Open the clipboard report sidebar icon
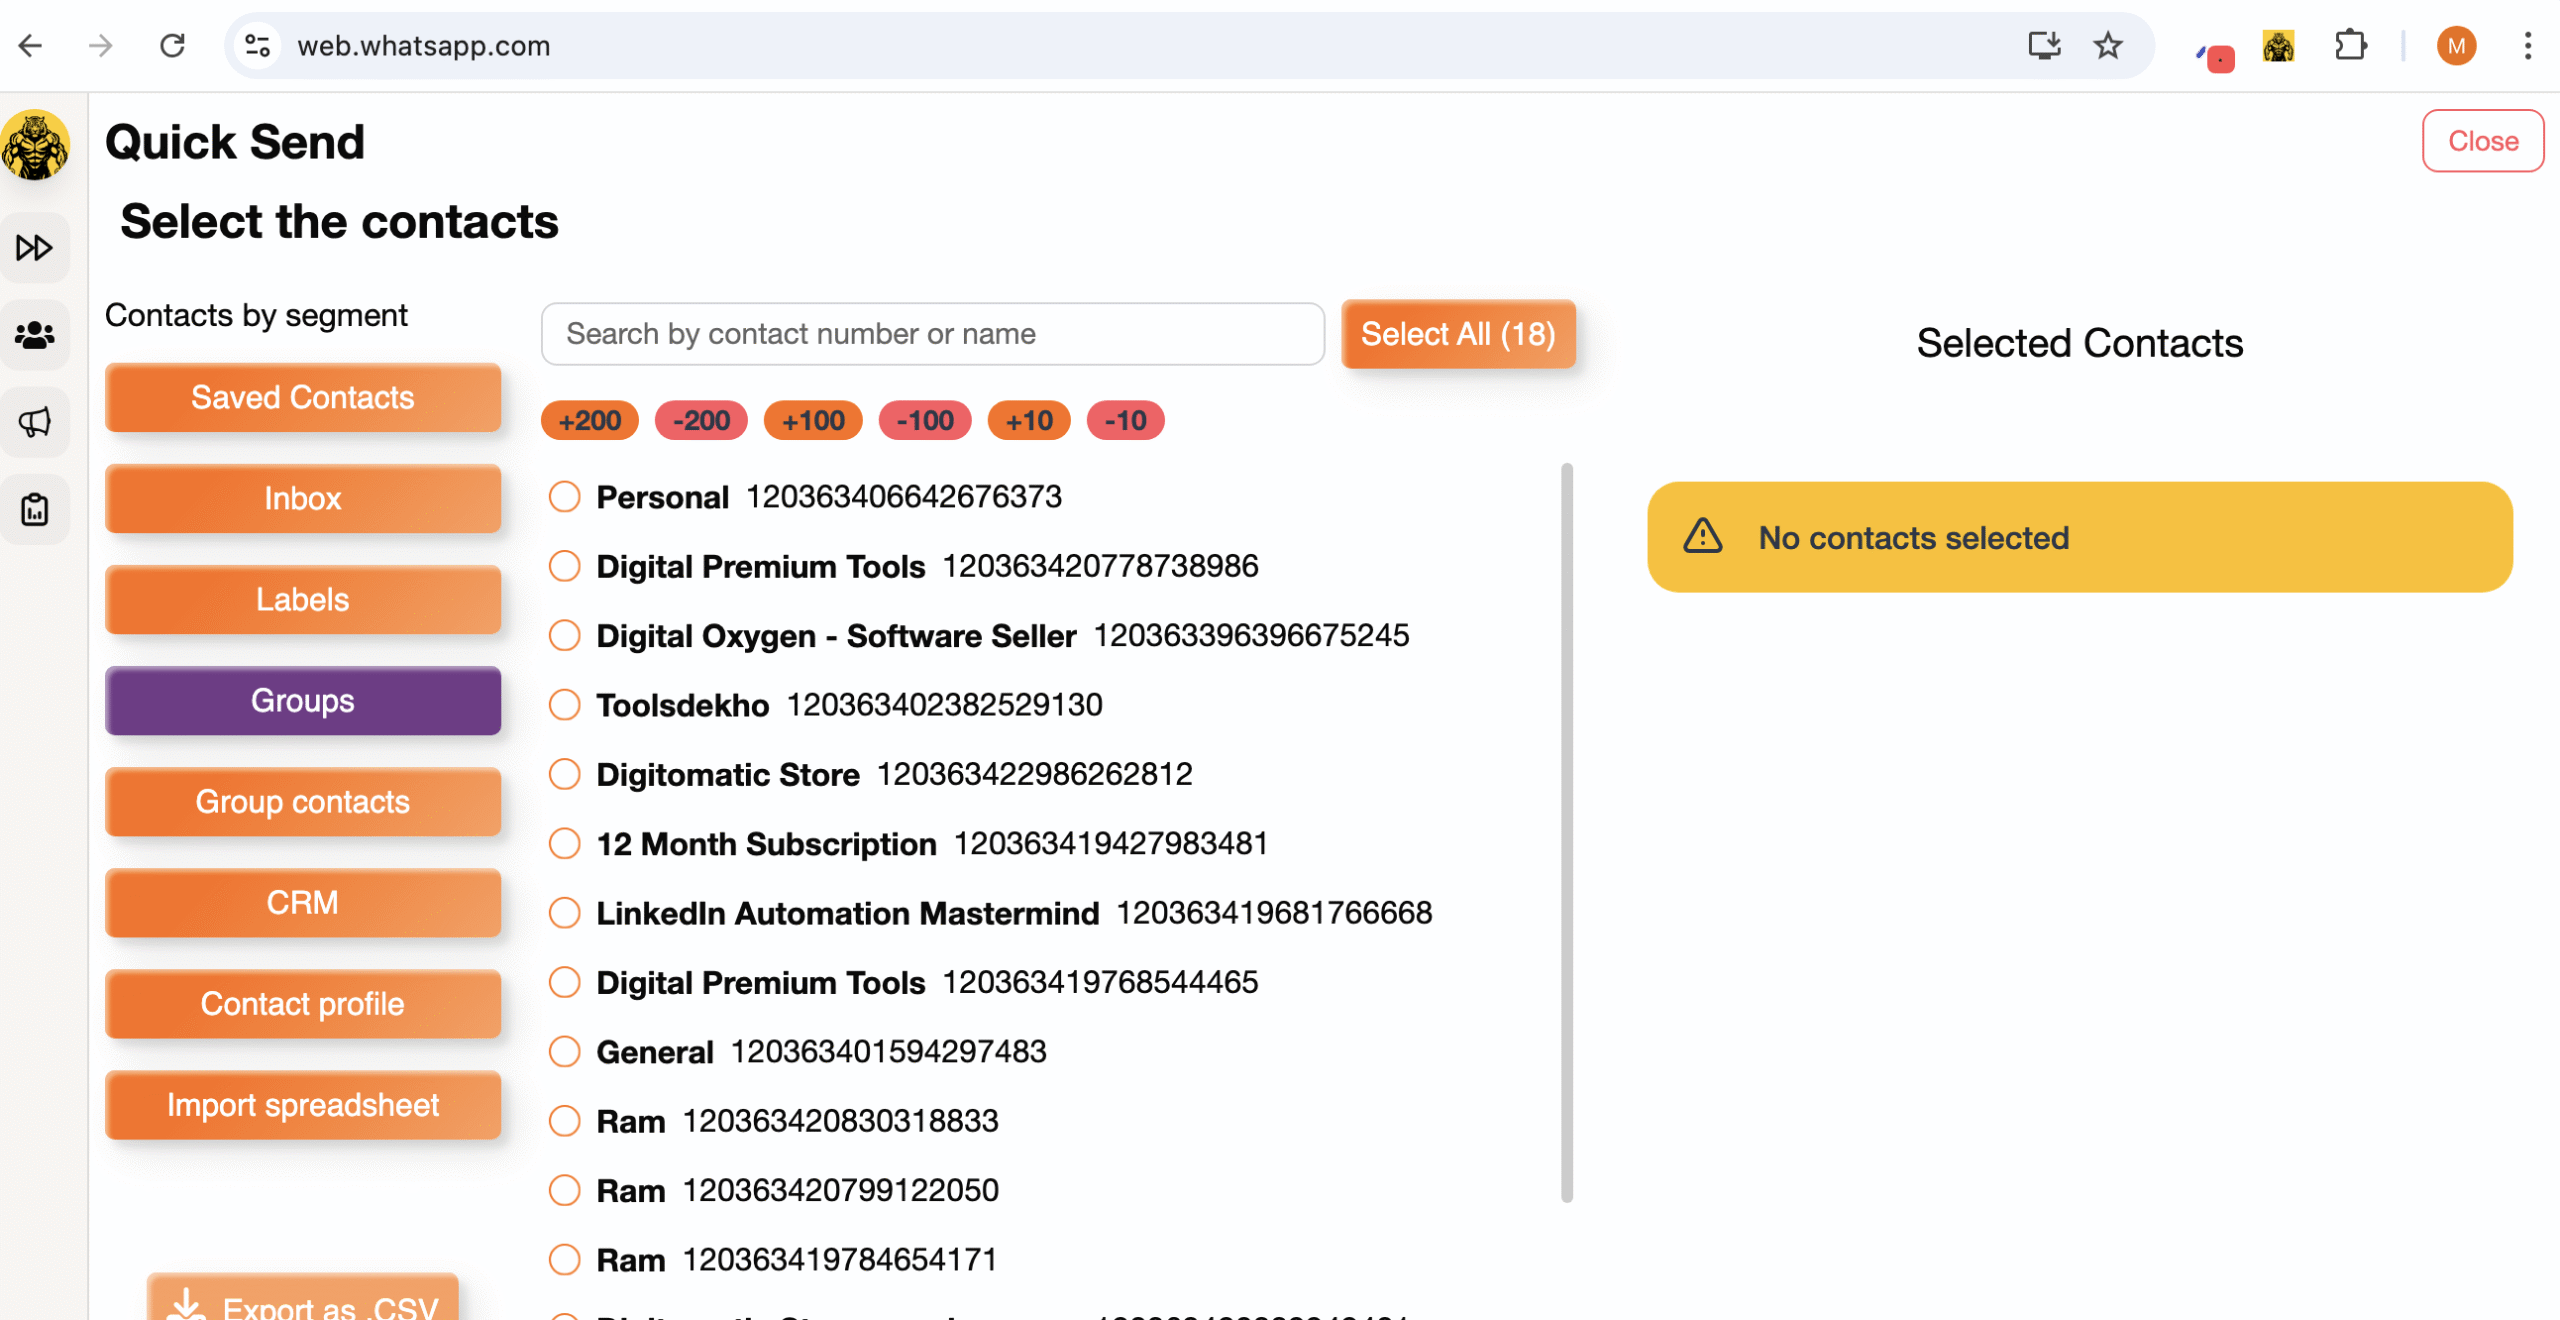 [x=34, y=510]
